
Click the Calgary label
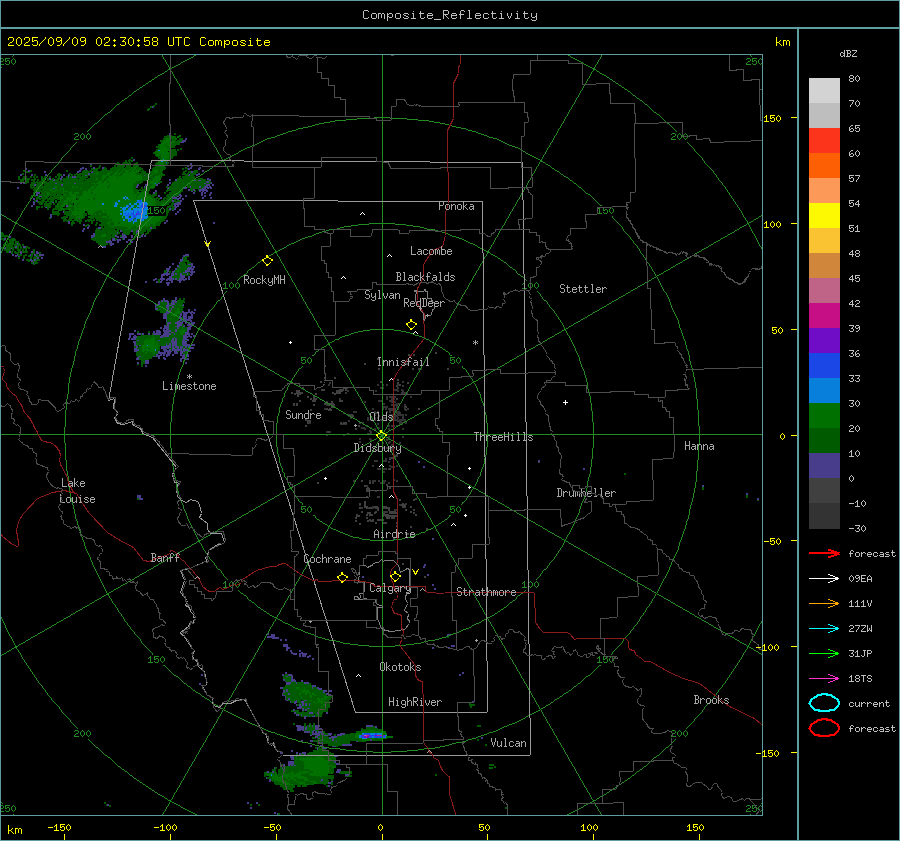tap(390, 588)
